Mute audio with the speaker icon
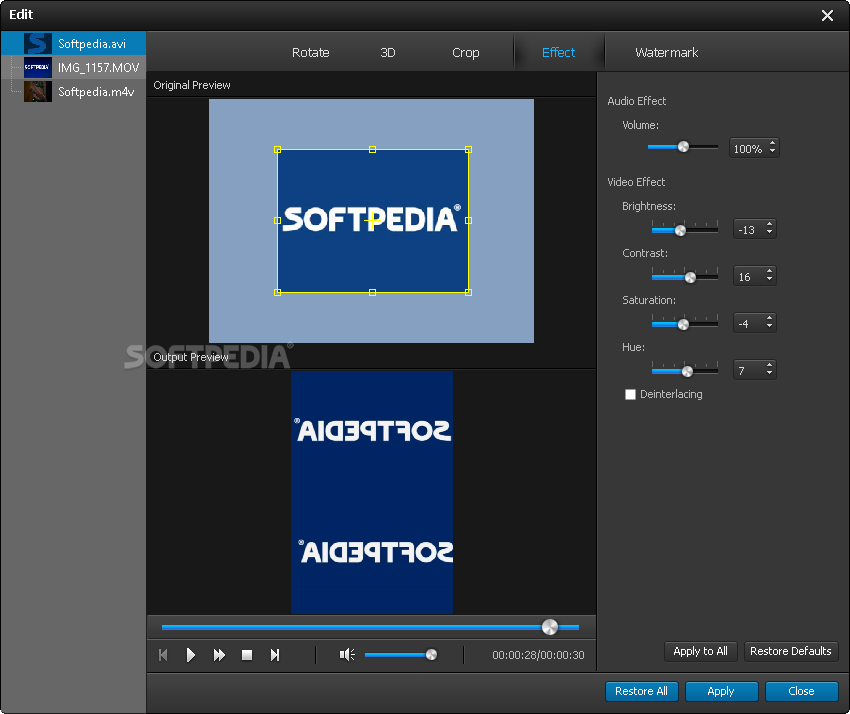 pyautogui.click(x=347, y=655)
